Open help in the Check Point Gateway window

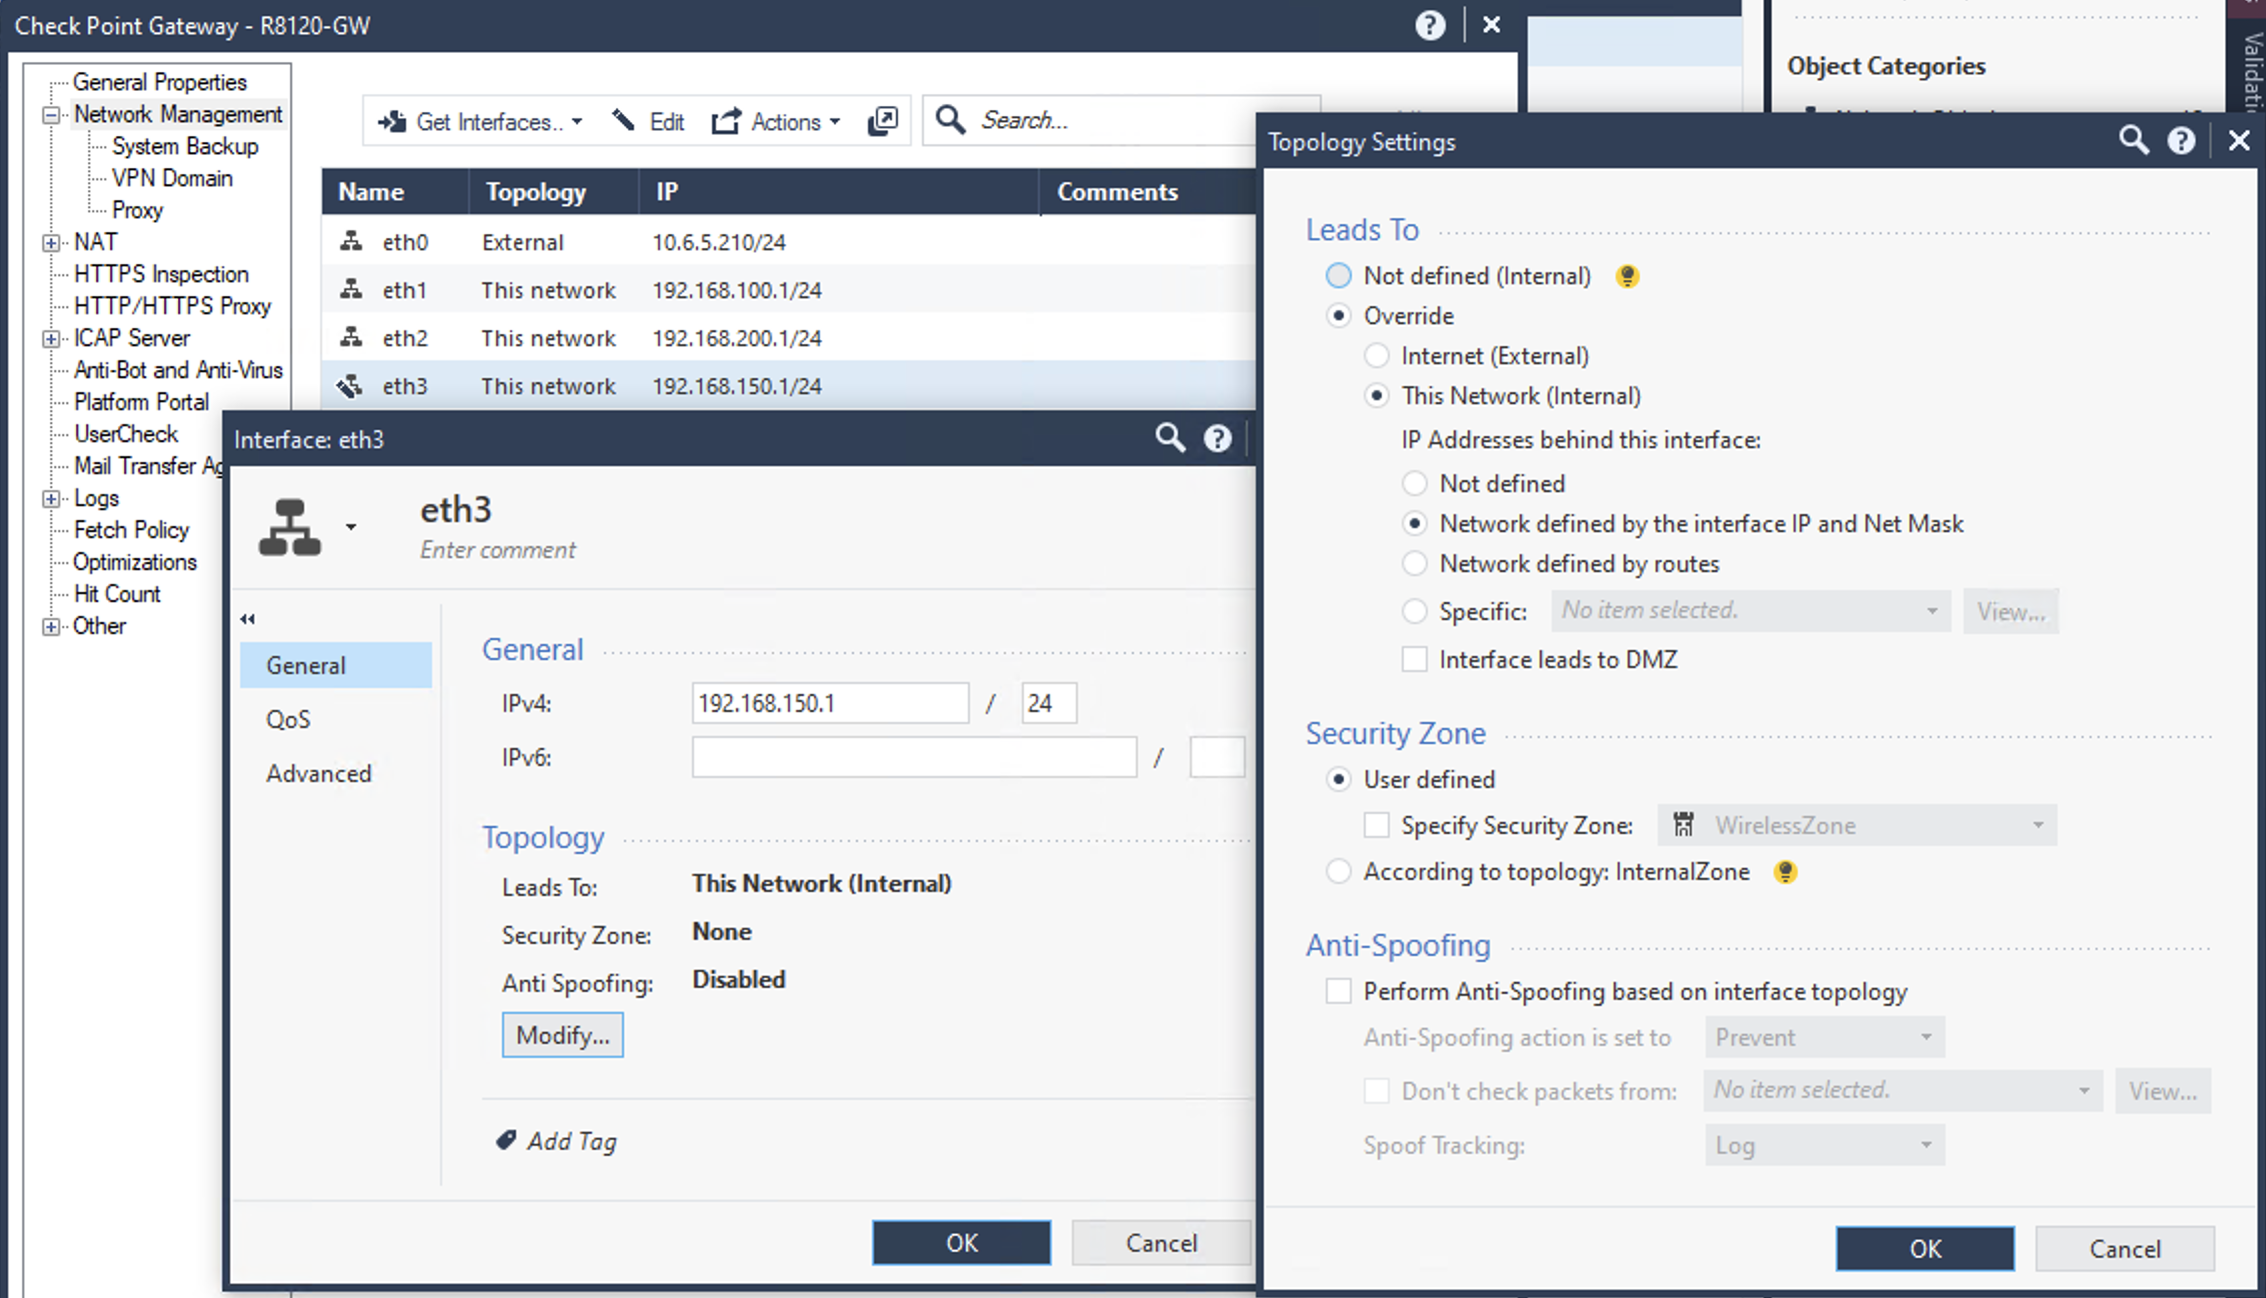pyautogui.click(x=1430, y=25)
